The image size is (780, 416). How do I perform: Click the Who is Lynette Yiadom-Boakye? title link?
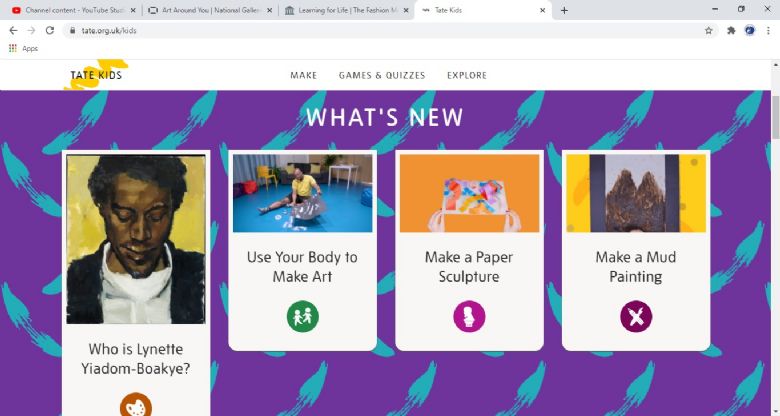[x=136, y=359]
